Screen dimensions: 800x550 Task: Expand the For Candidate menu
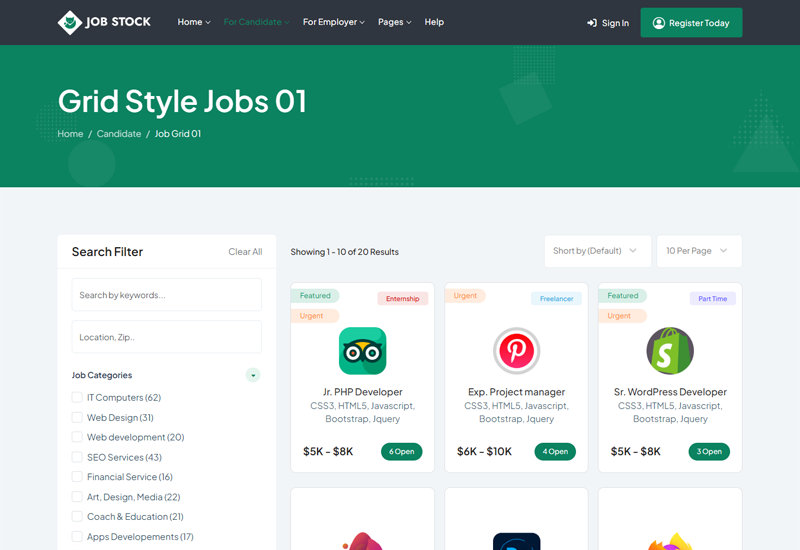click(x=256, y=22)
